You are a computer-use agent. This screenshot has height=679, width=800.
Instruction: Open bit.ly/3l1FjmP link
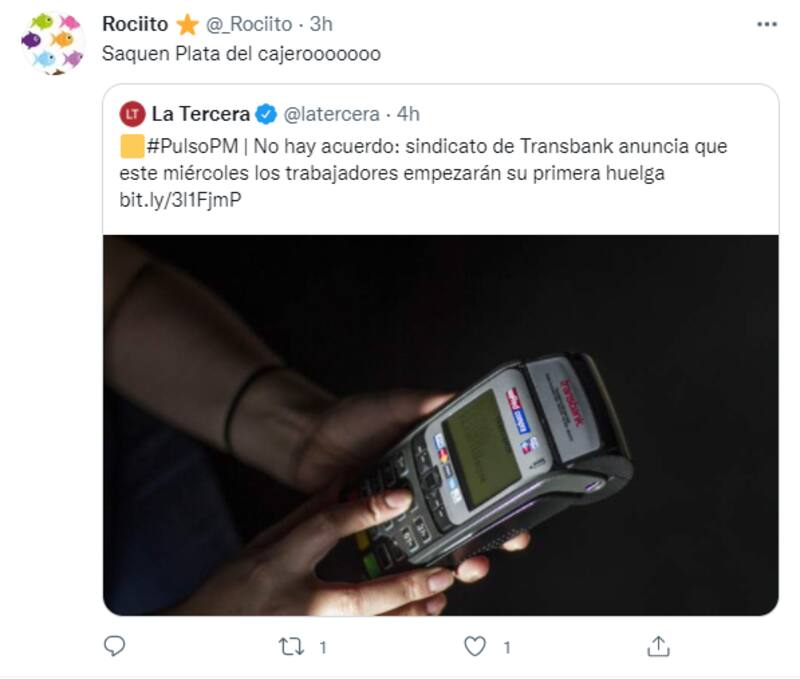tap(180, 199)
